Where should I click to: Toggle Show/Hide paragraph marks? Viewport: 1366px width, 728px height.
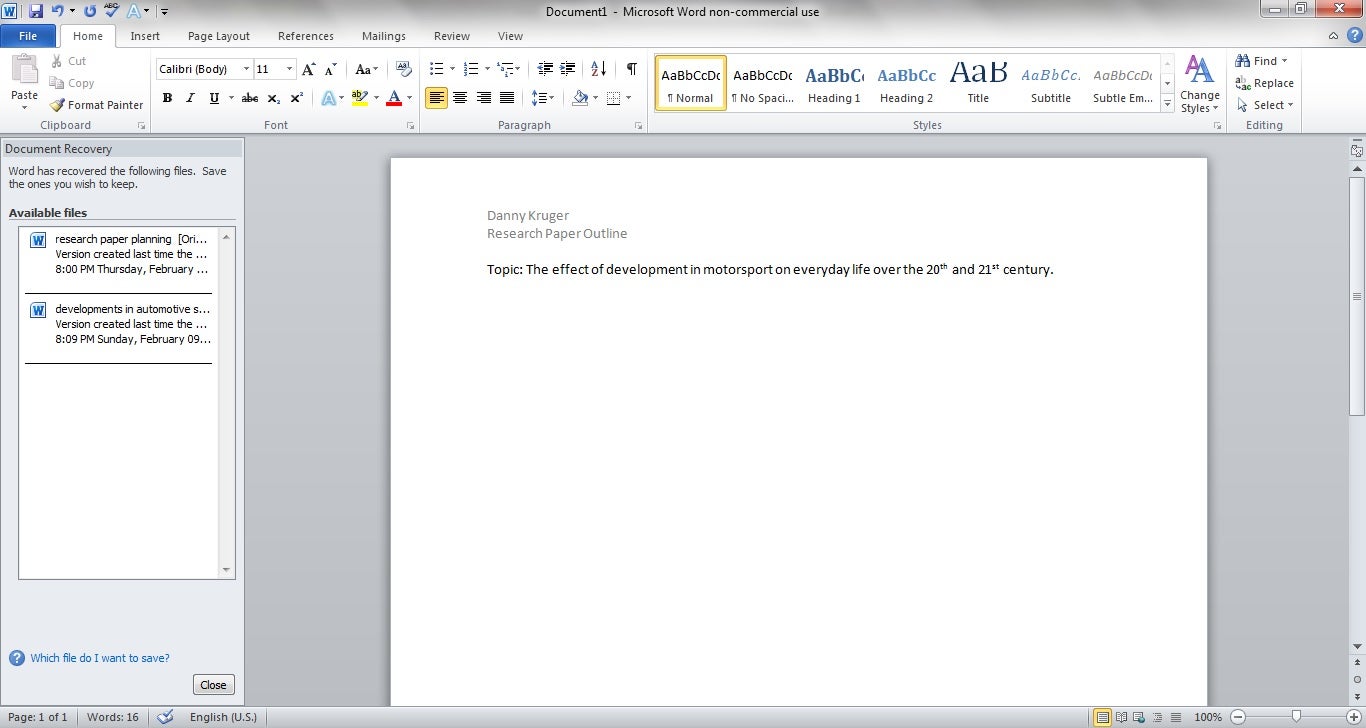[x=631, y=69]
